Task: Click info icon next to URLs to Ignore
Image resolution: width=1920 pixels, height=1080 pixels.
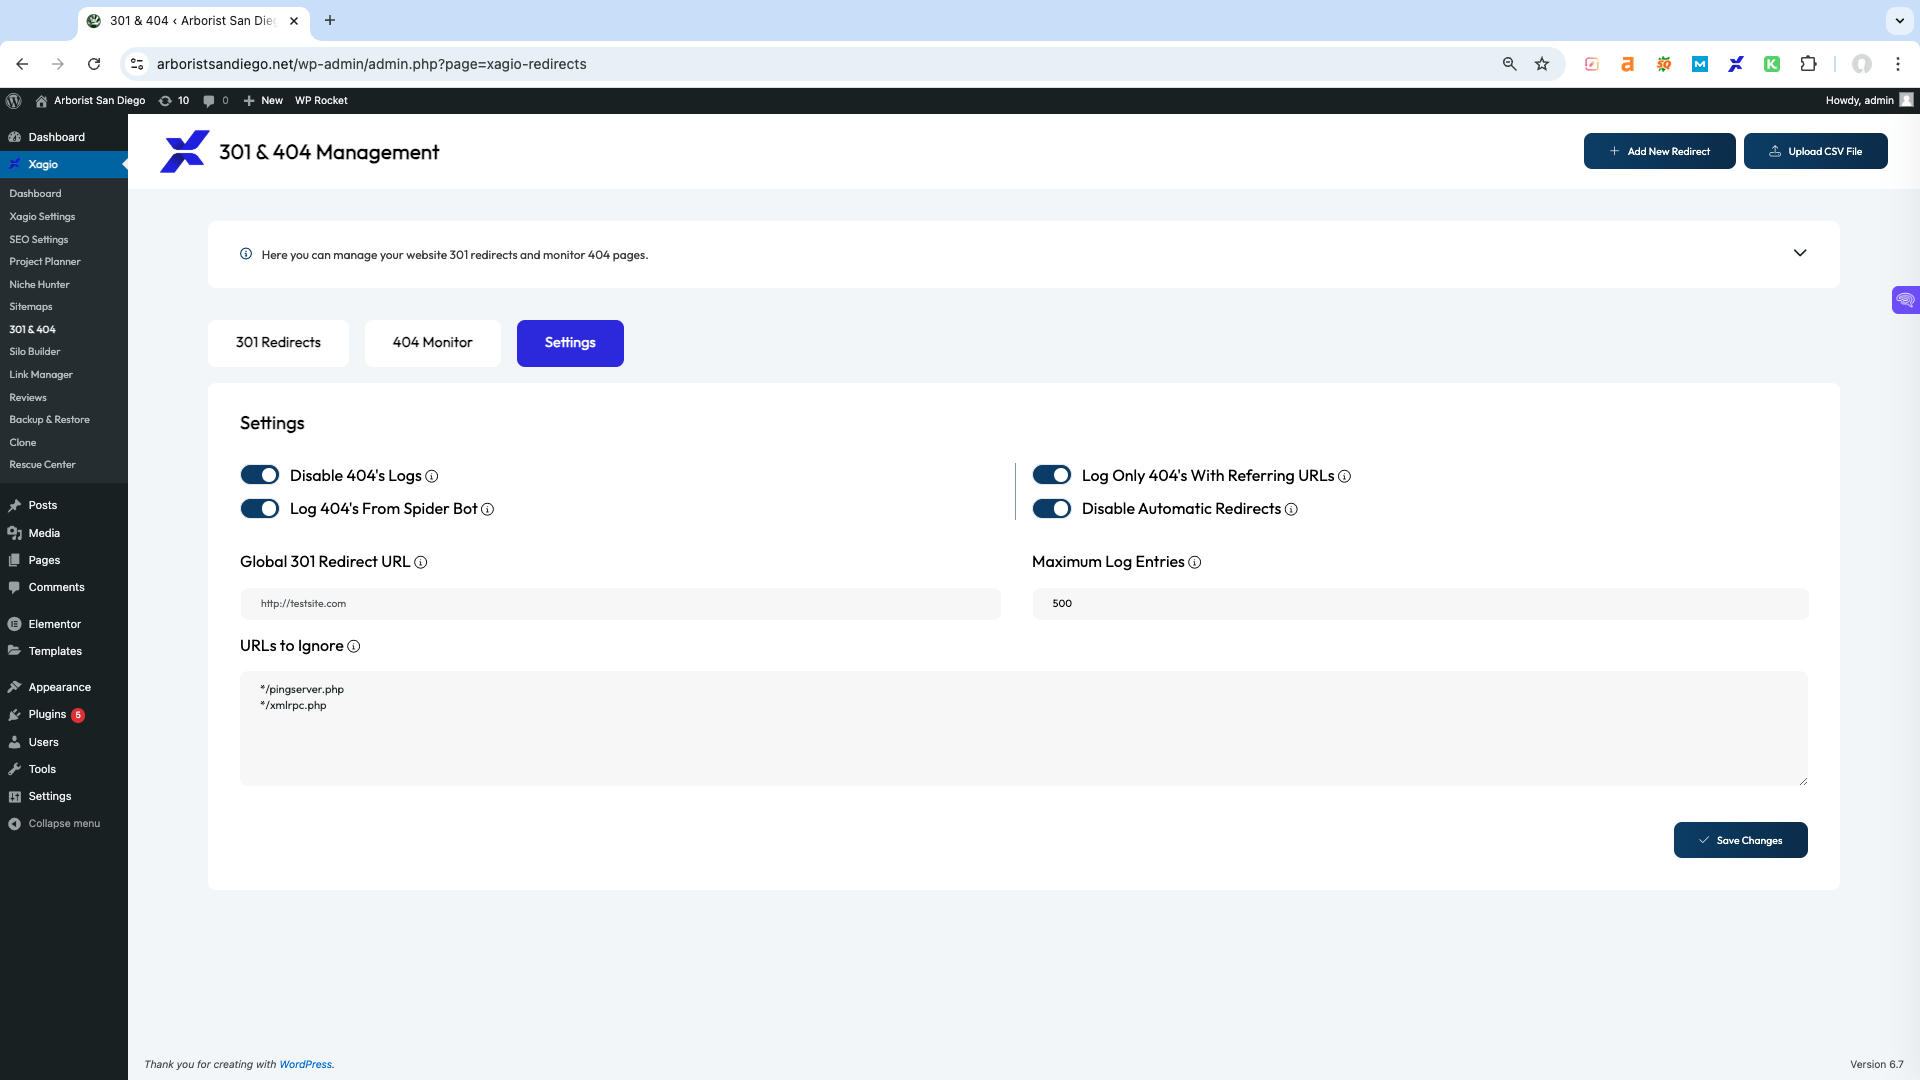Action: point(354,647)
